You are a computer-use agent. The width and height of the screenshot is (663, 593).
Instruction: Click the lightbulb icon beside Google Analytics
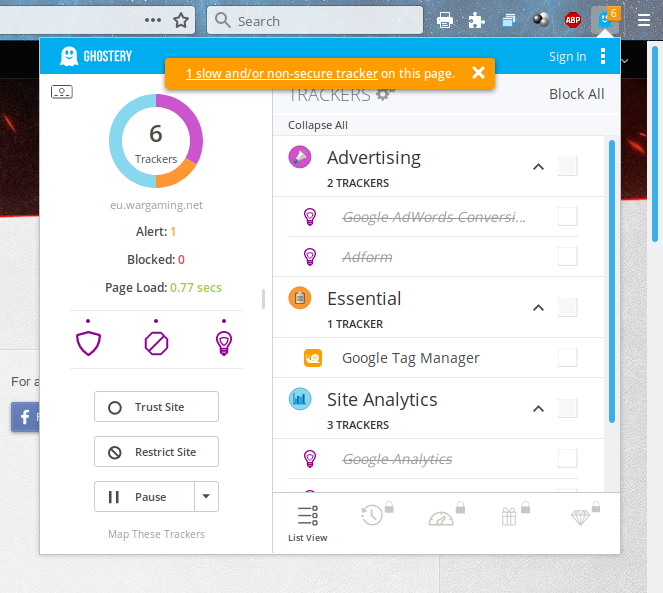pos(310,458)
